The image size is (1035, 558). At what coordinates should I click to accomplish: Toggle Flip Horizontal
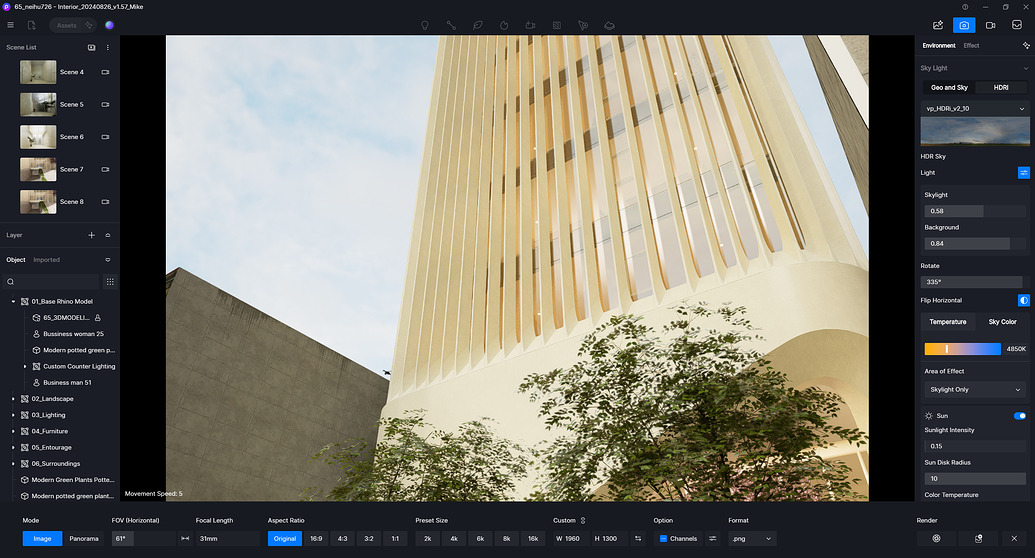[x=1024, y=300]
